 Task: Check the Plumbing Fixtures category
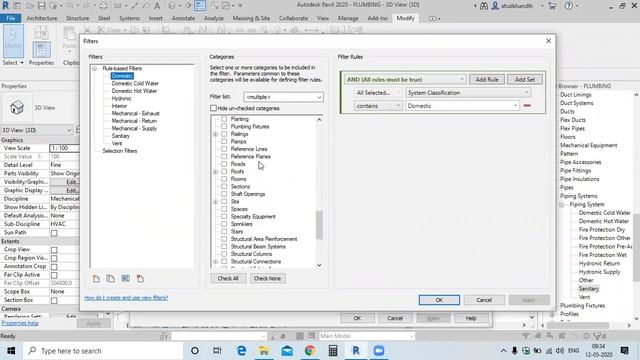pyautogui.click(x=224, y=127)
